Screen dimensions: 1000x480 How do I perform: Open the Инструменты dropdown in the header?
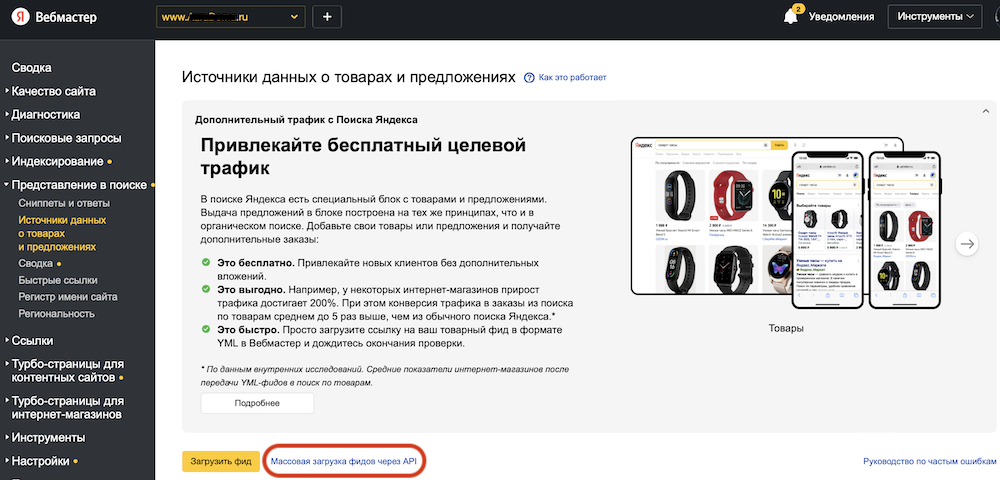936,17
